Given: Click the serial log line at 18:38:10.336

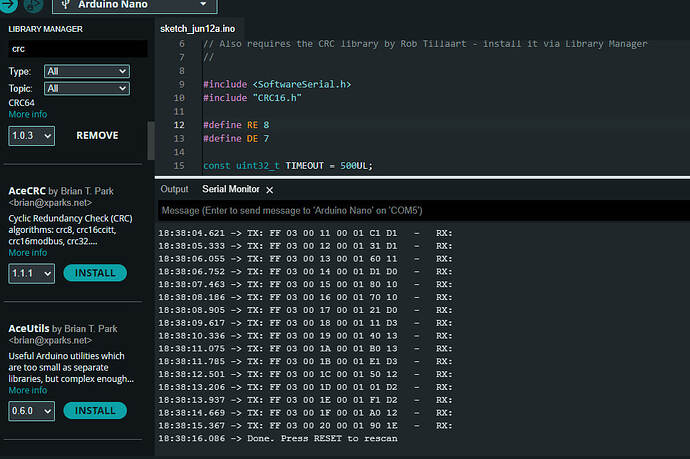Looking at the screenshot, I should click(x=305, y=336).
